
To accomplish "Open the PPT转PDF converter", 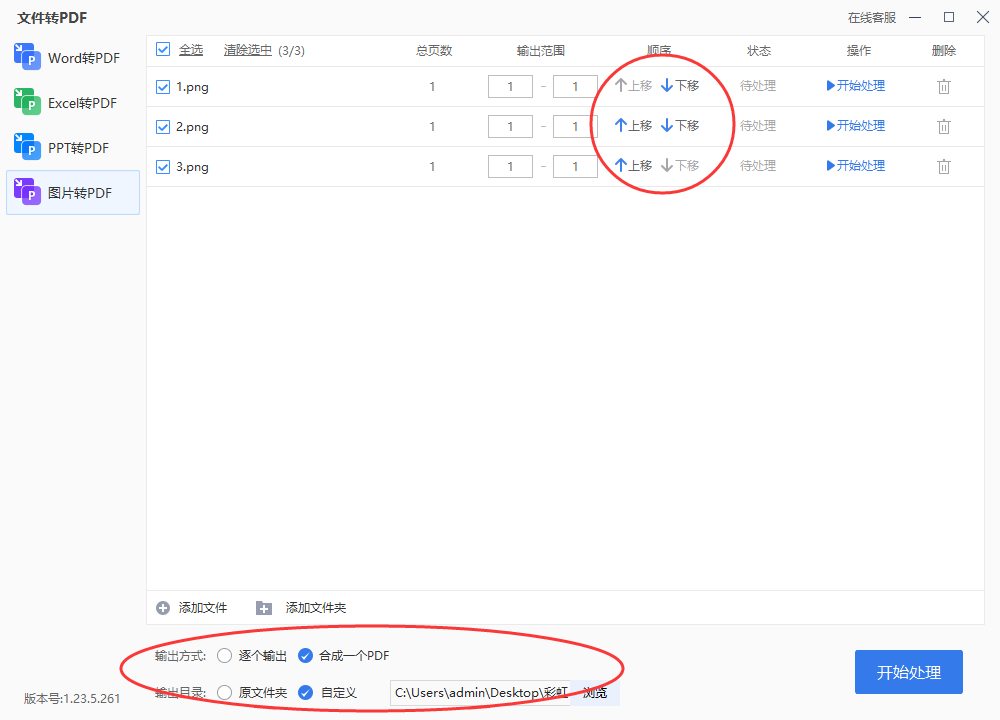I will (x=73, y=148).
